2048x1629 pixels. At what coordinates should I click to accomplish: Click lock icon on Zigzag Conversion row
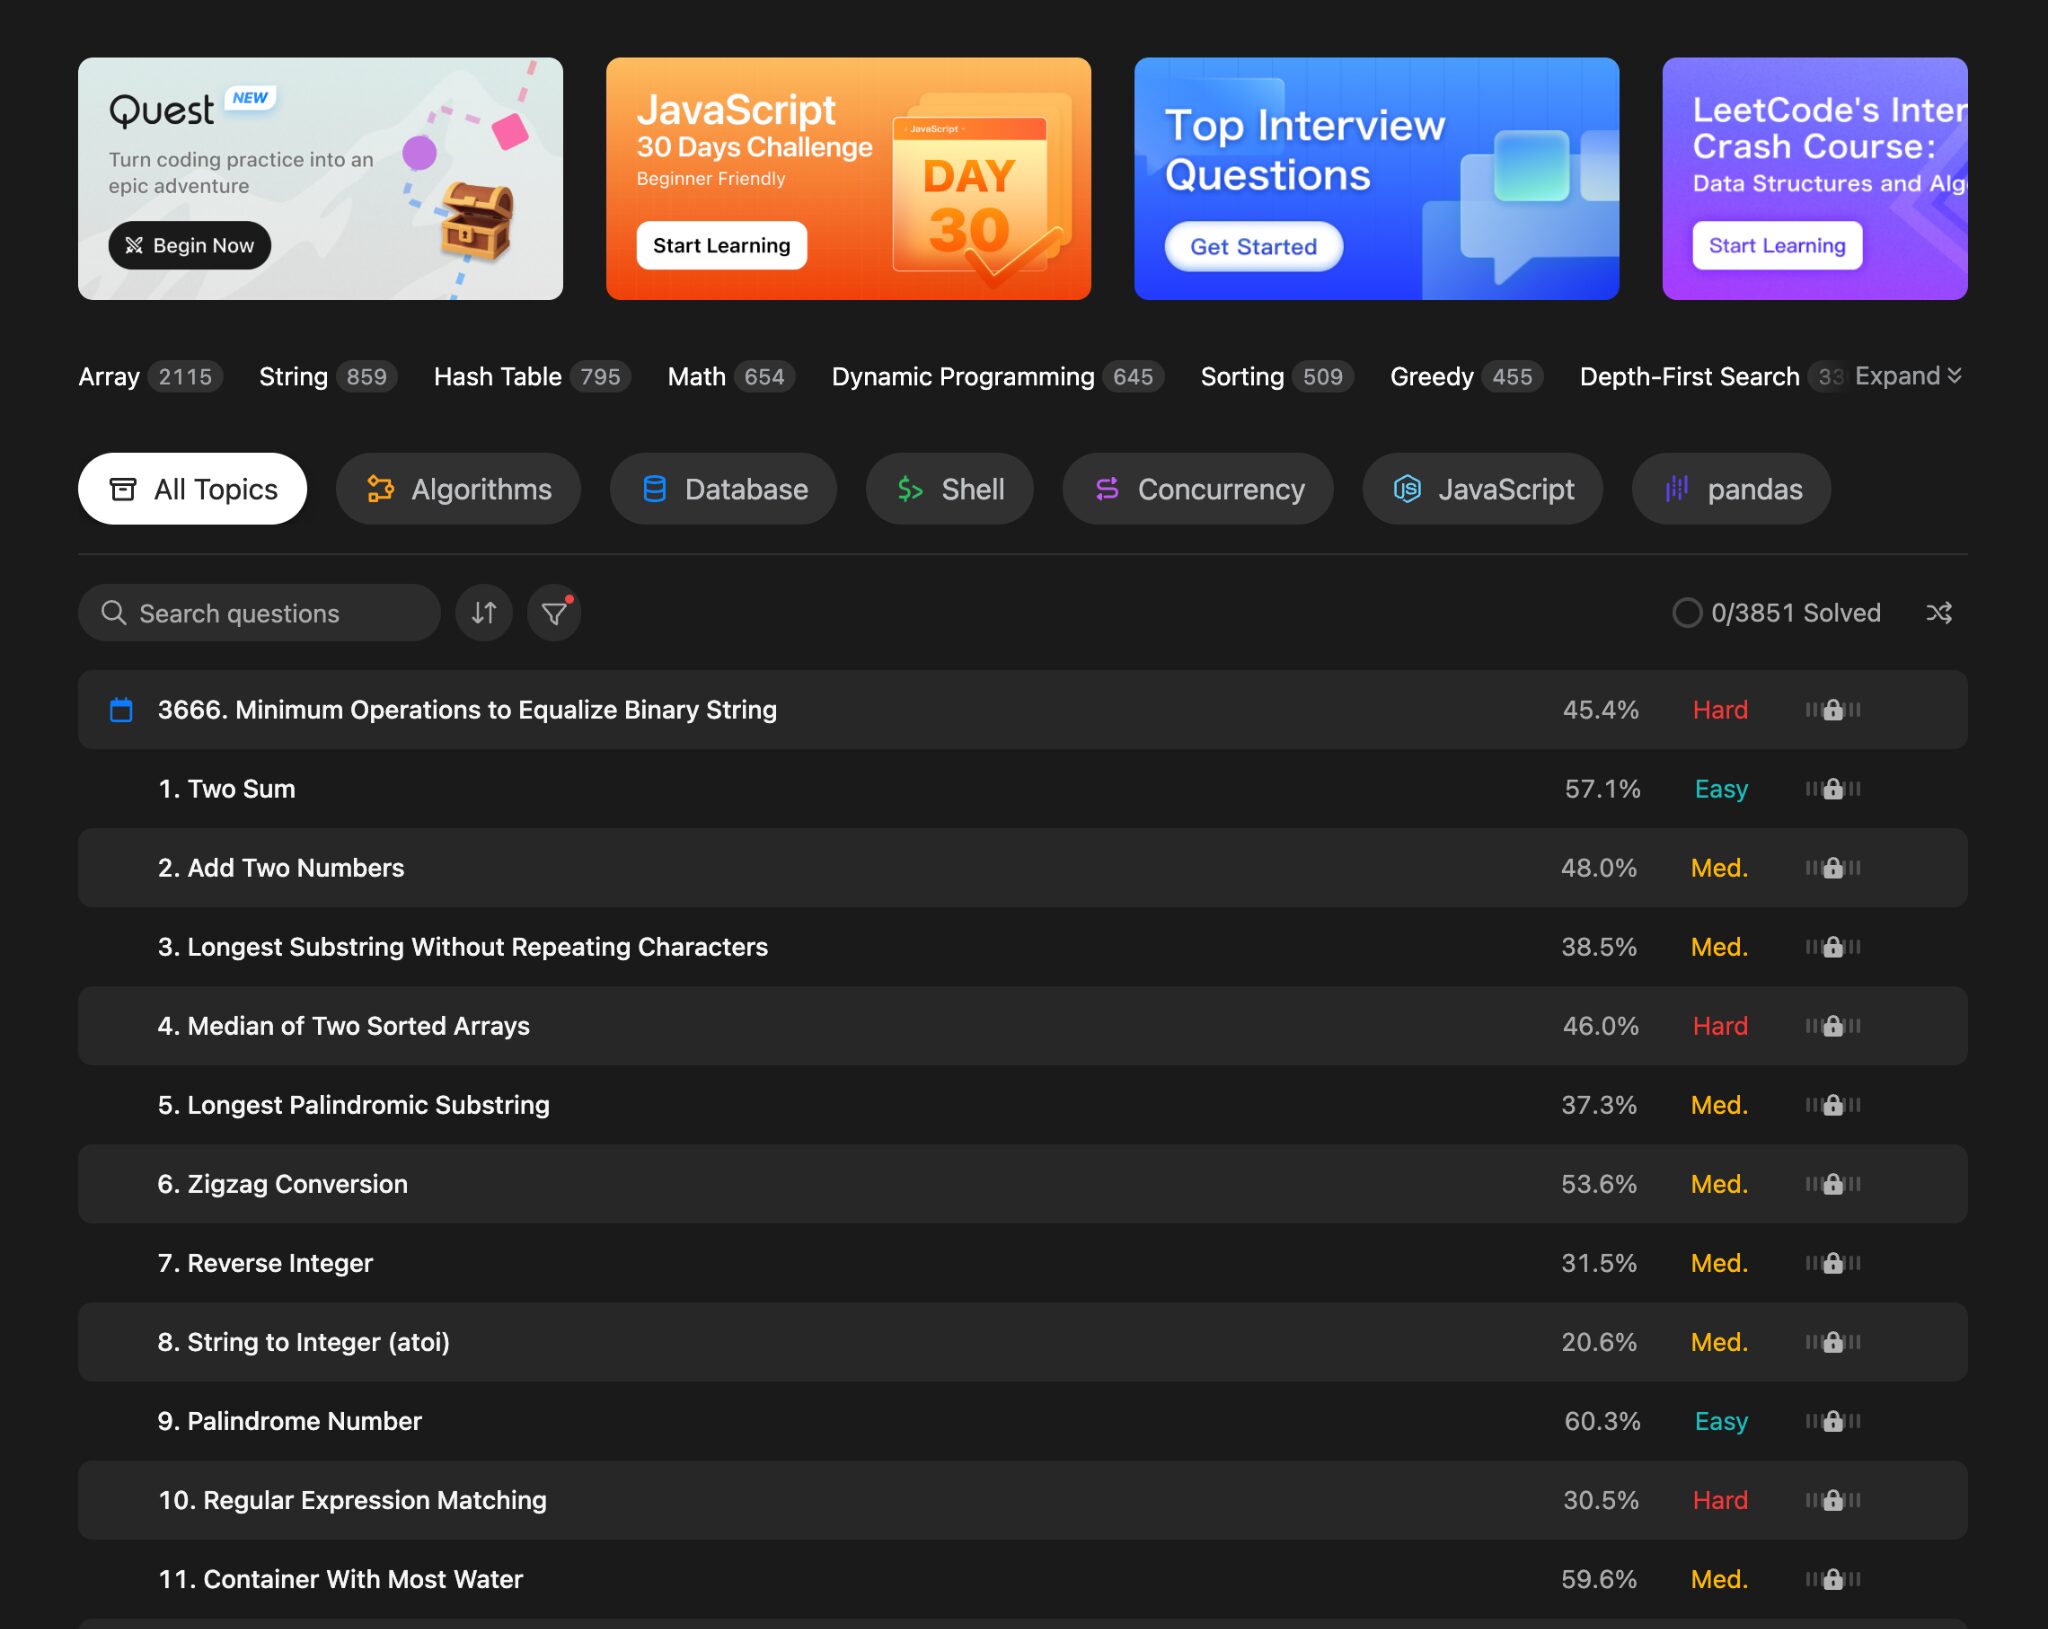1832,1184
